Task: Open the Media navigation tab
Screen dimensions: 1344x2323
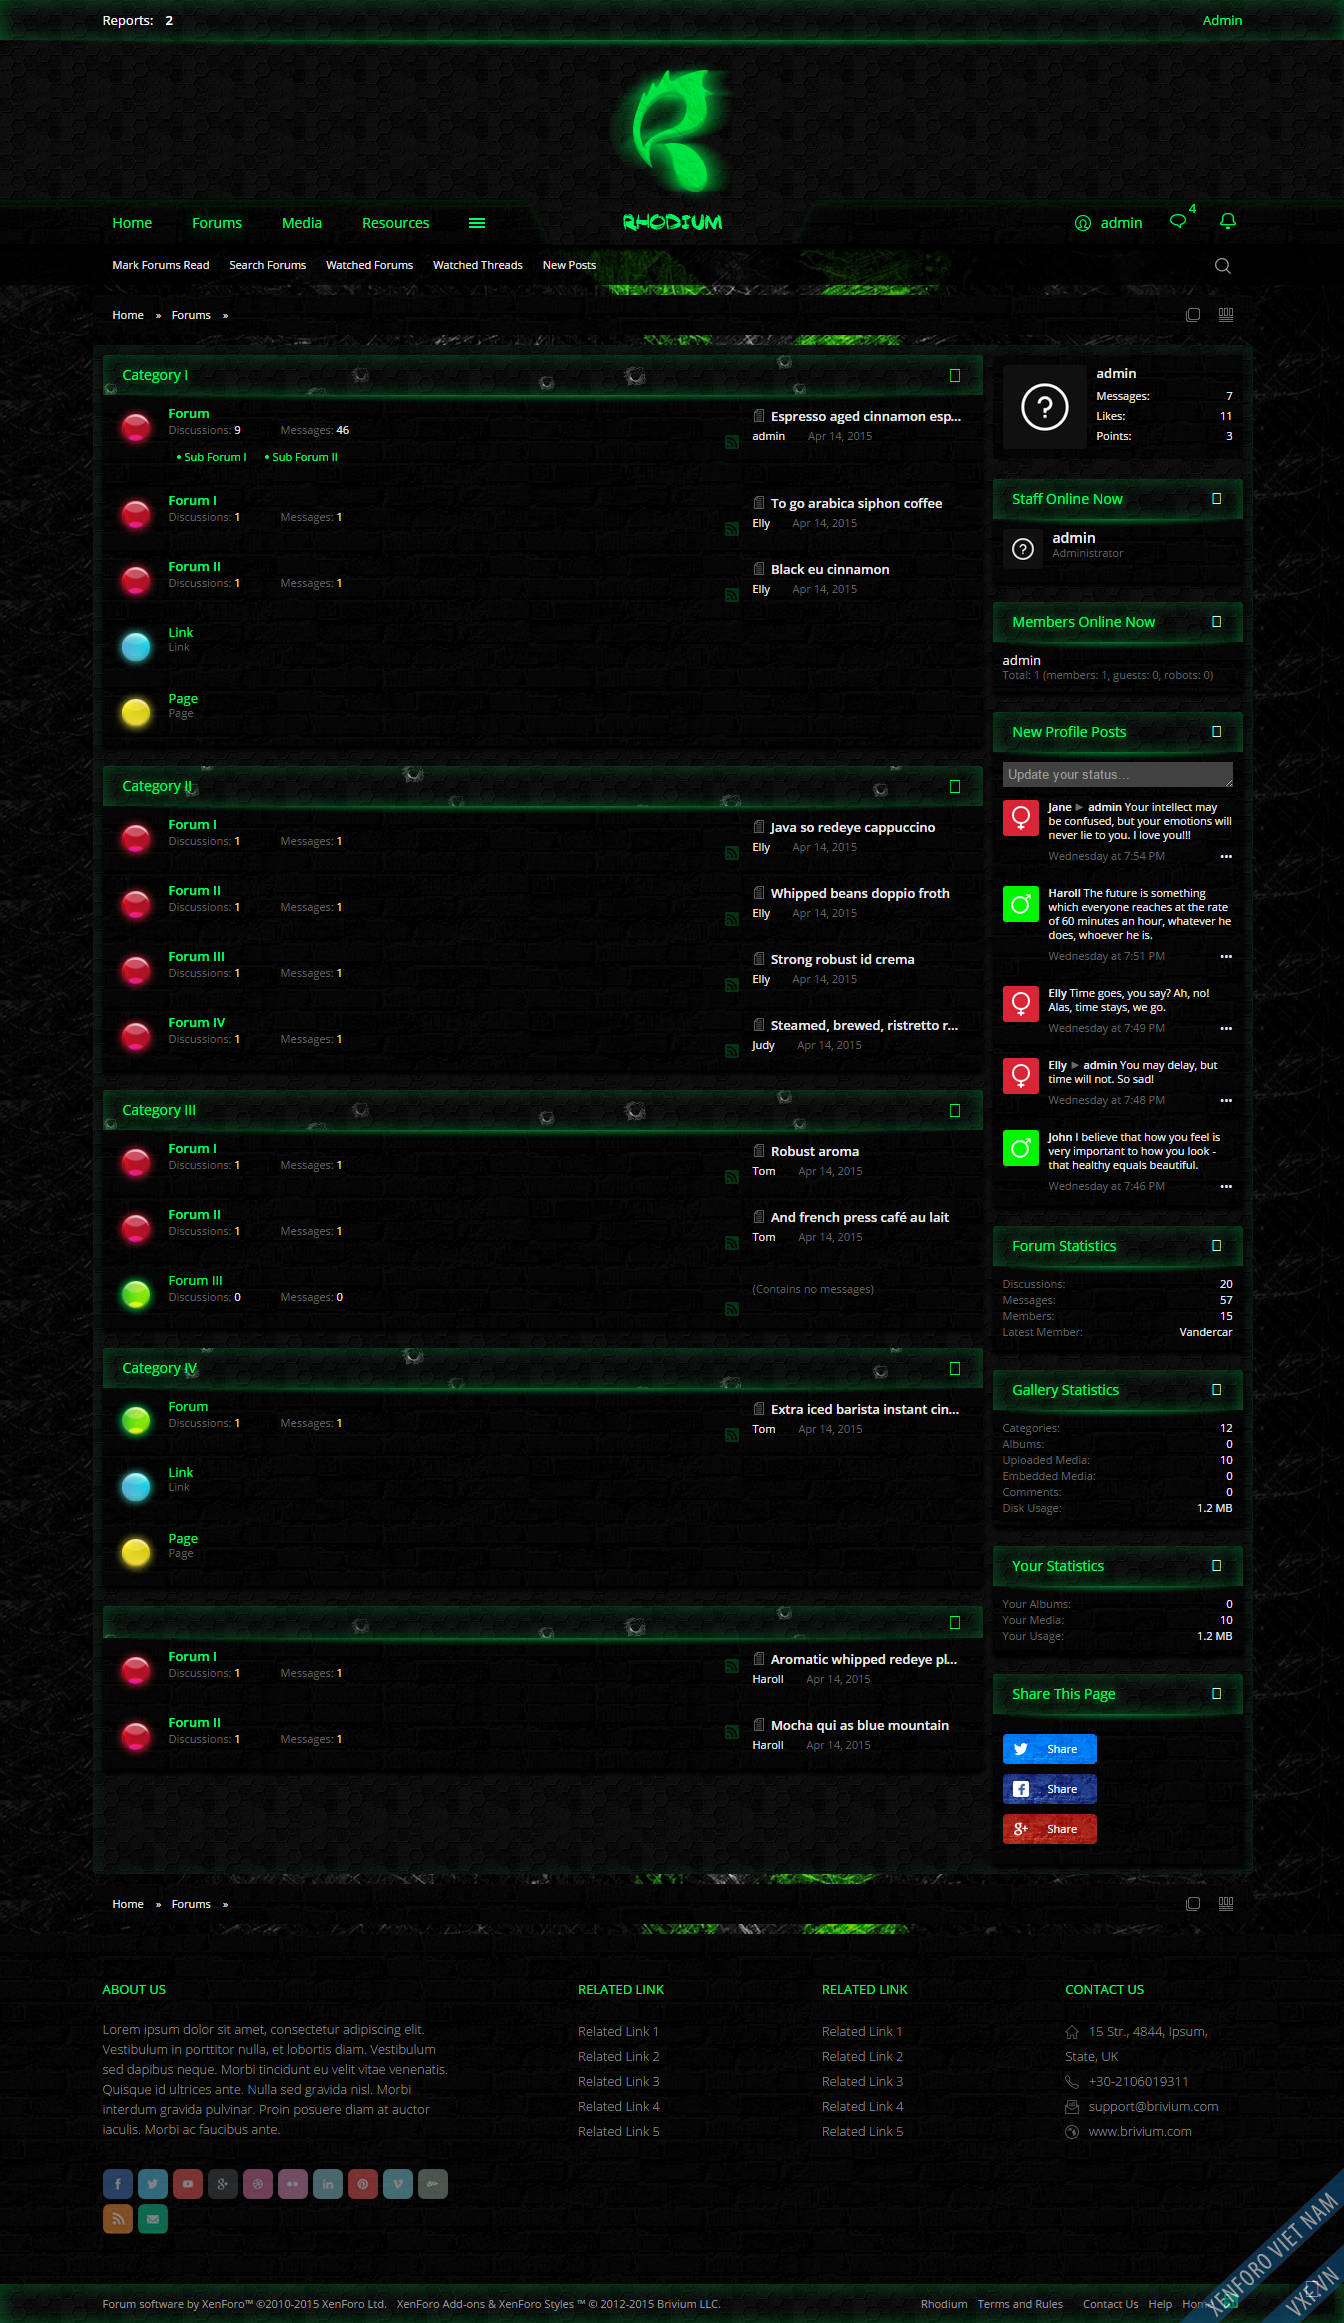Action: click(302, 223)
